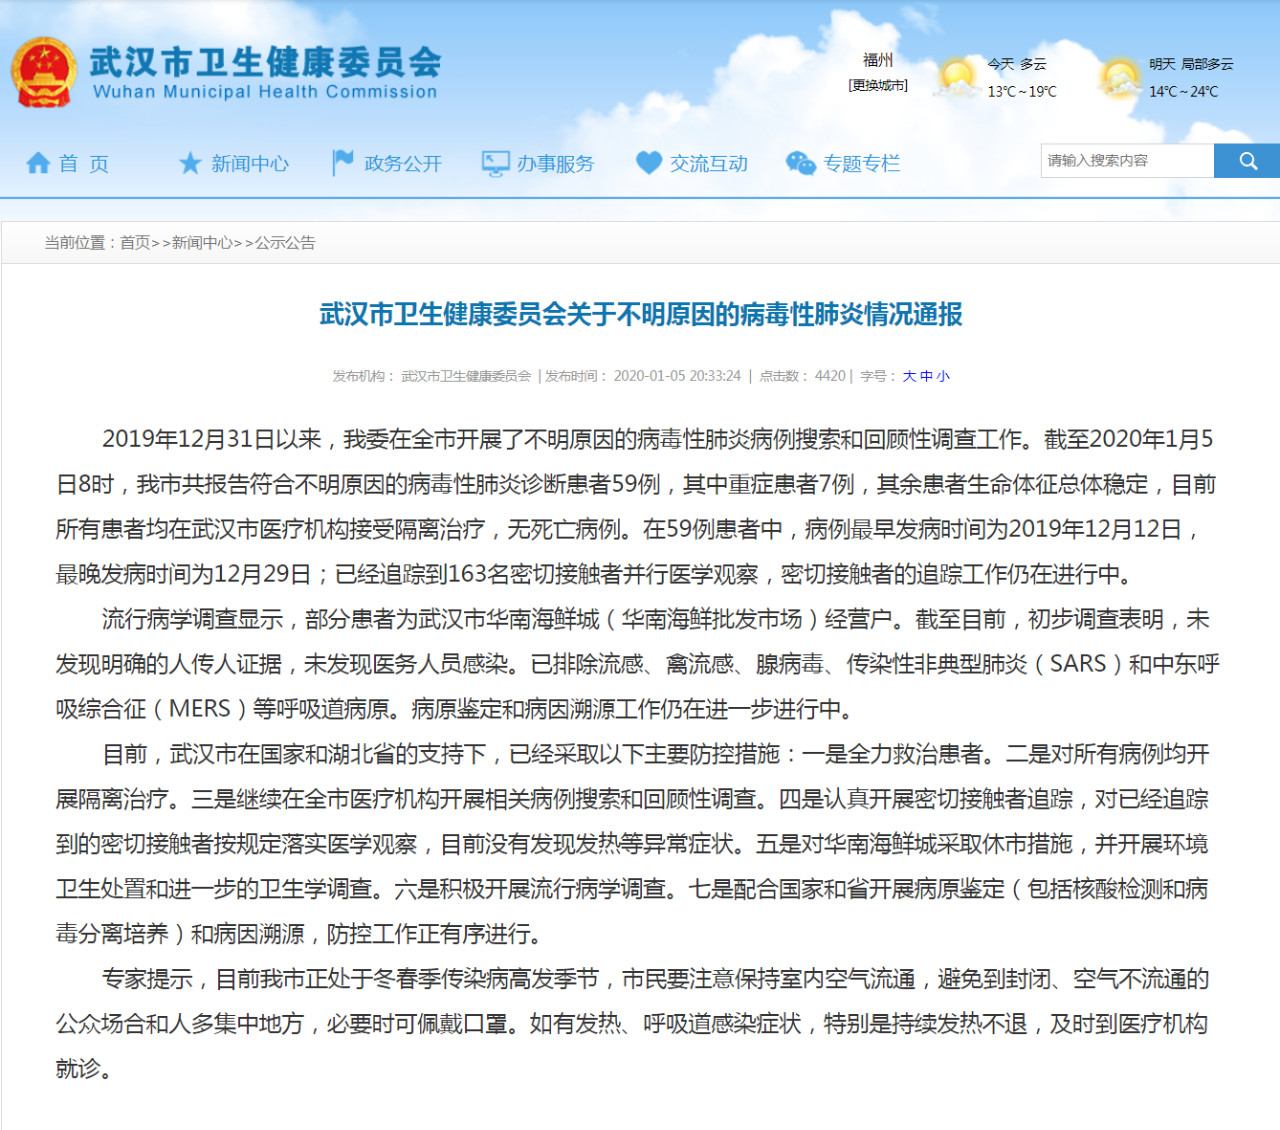The image size is (1280, 1130).
Task: Click today's weather sun-cloud icon
Action: pos(957,77)
